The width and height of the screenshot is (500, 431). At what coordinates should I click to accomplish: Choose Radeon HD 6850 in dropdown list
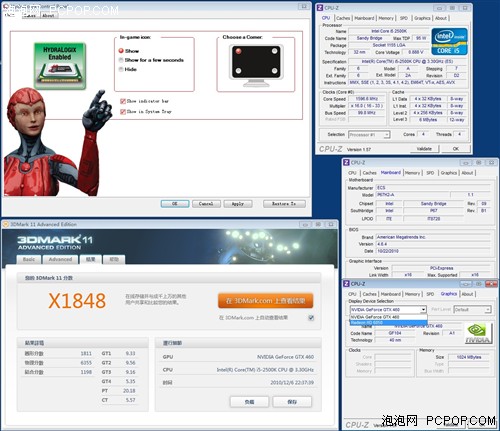pos(388,323)
